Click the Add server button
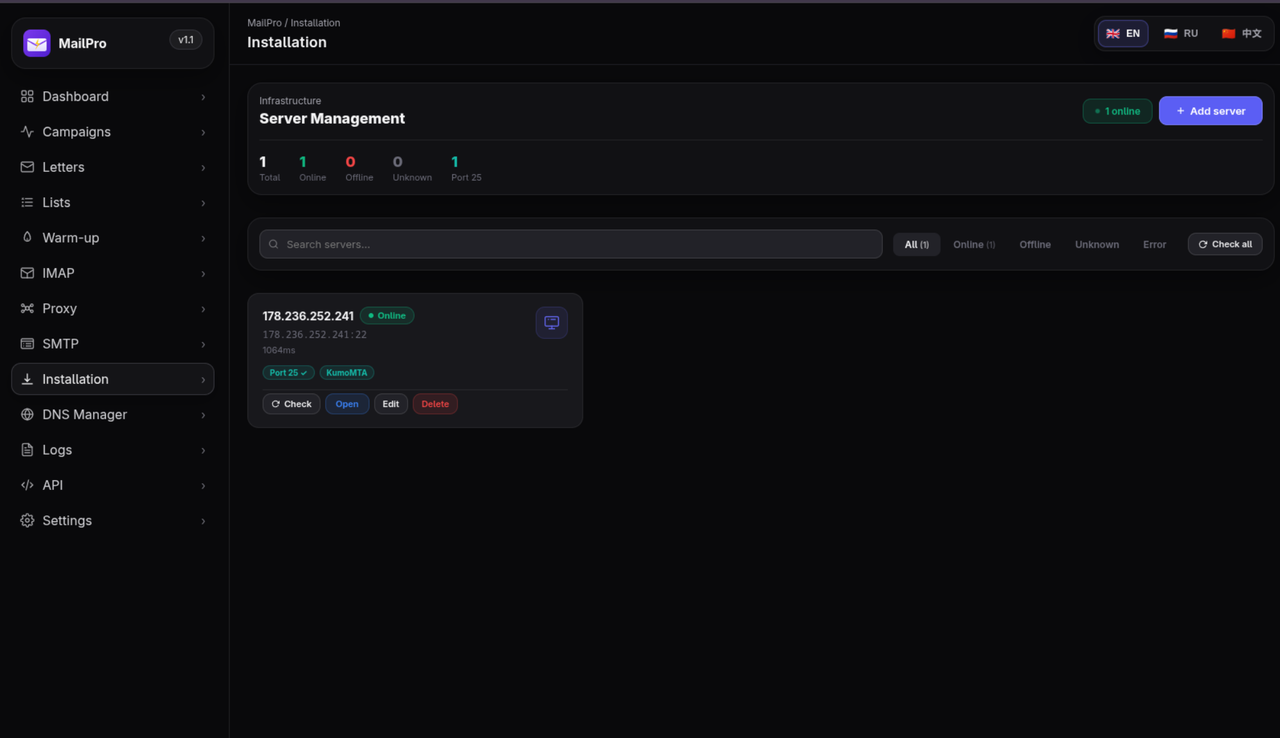 tap(1210, 111)
